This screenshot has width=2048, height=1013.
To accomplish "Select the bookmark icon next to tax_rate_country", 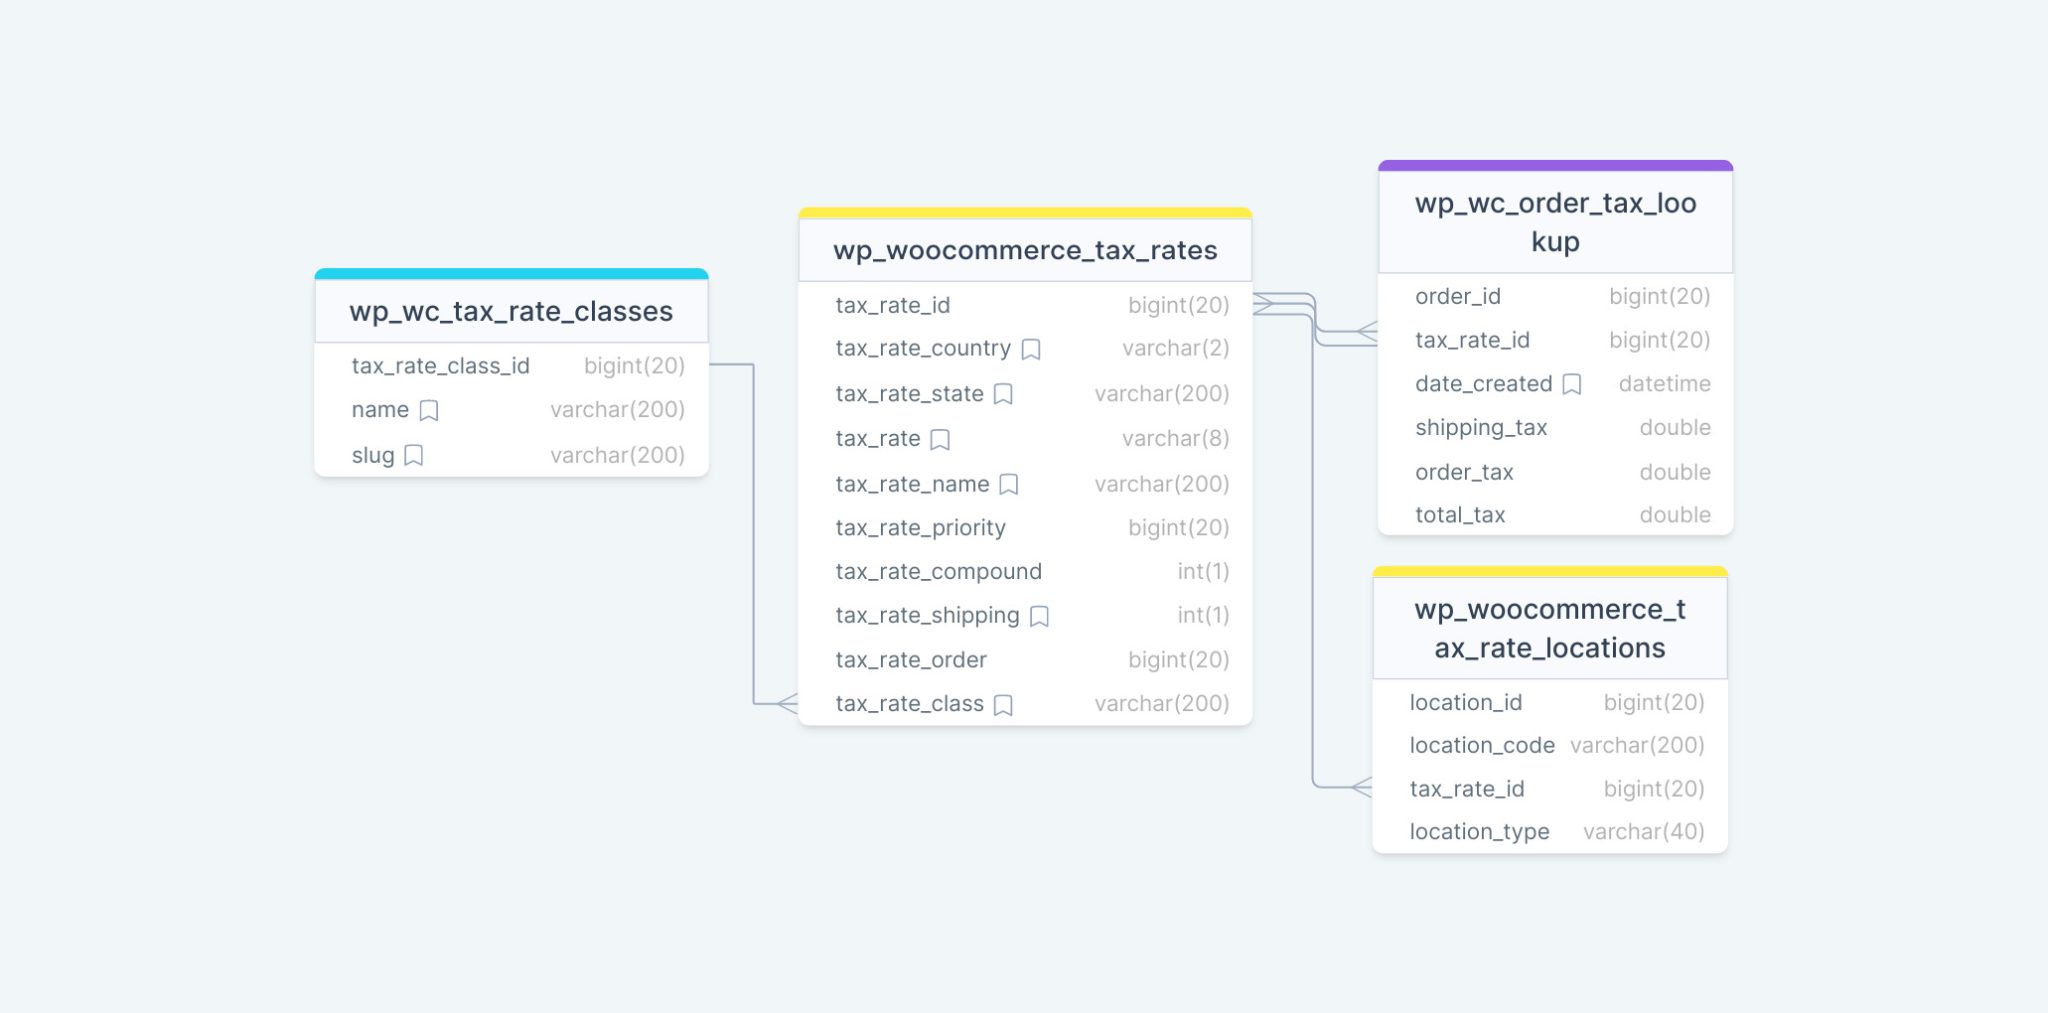I will 1033,349.
